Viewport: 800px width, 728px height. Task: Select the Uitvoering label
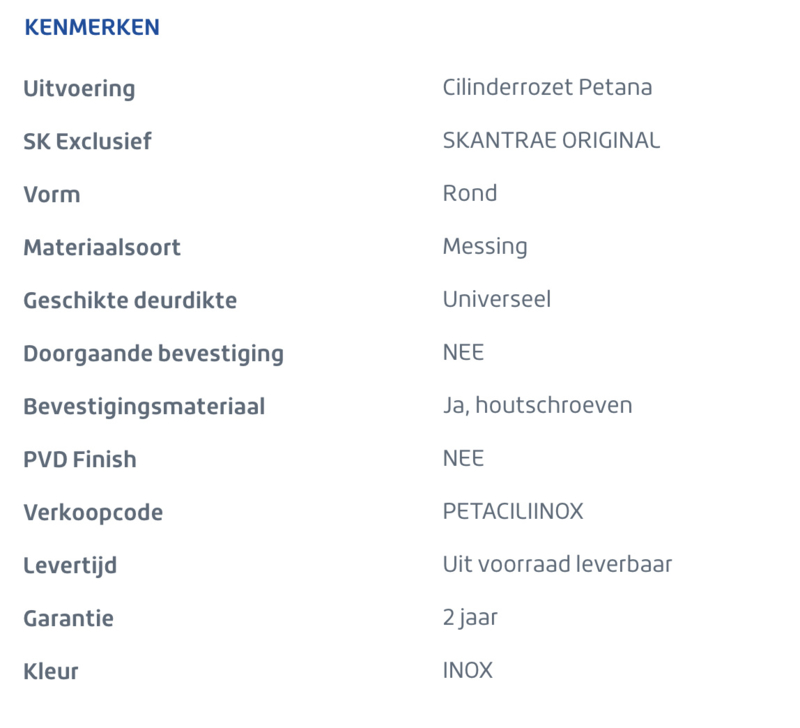(79, 89)
